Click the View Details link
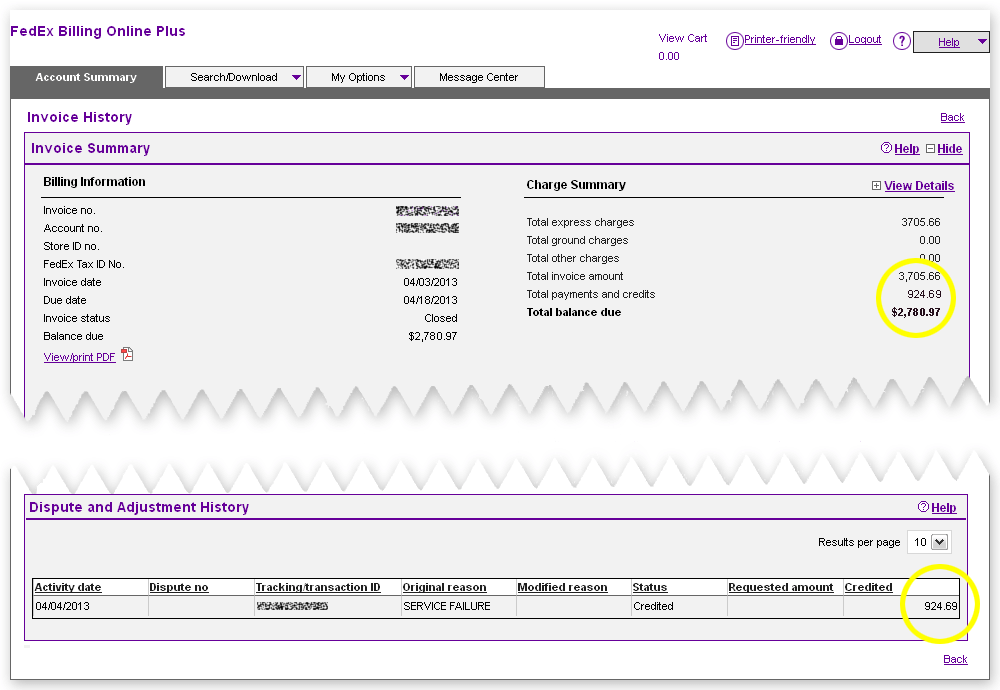 919,186
